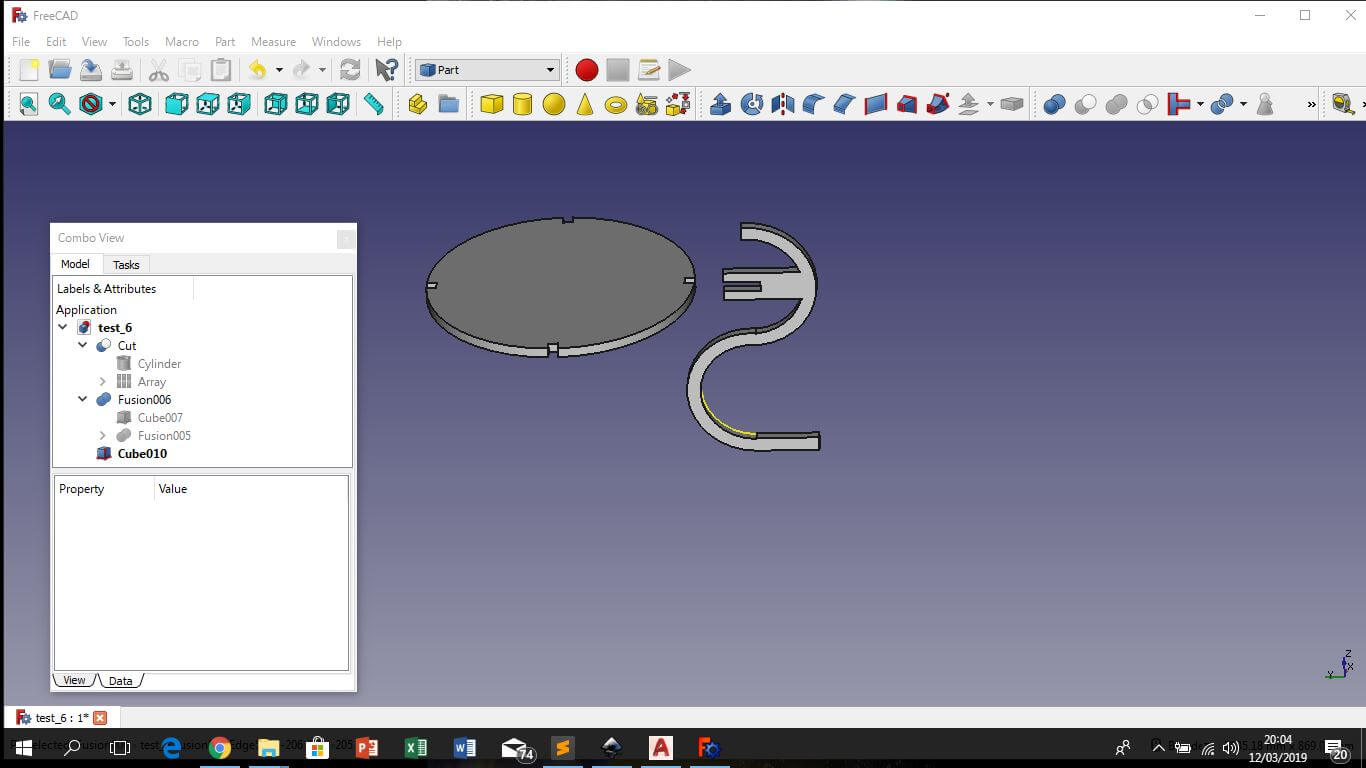This screenshot has height=768, width=1366.
Task: Measure distance with the ruler icon
Action: tap(374, 104)
